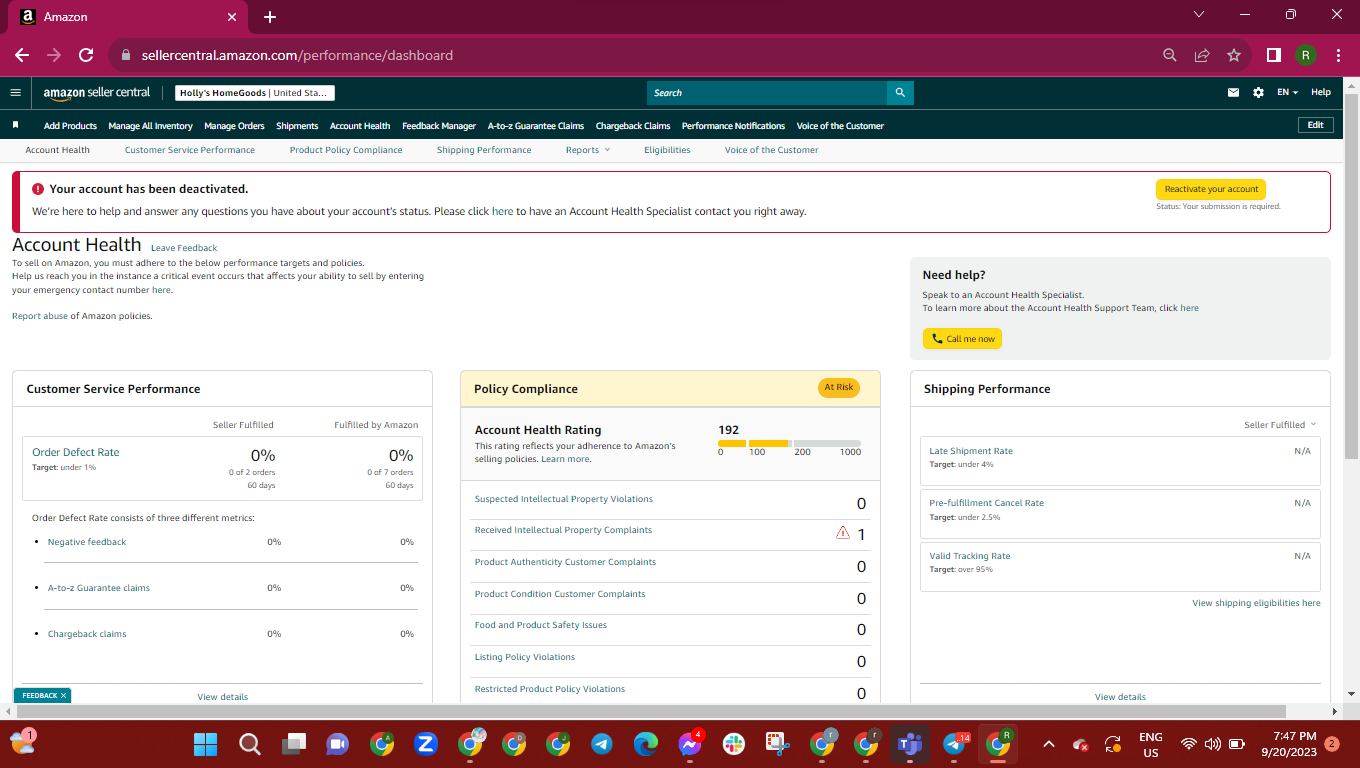Go to Manage Orders
1360x768 pixels.
(x=234, y=126)
